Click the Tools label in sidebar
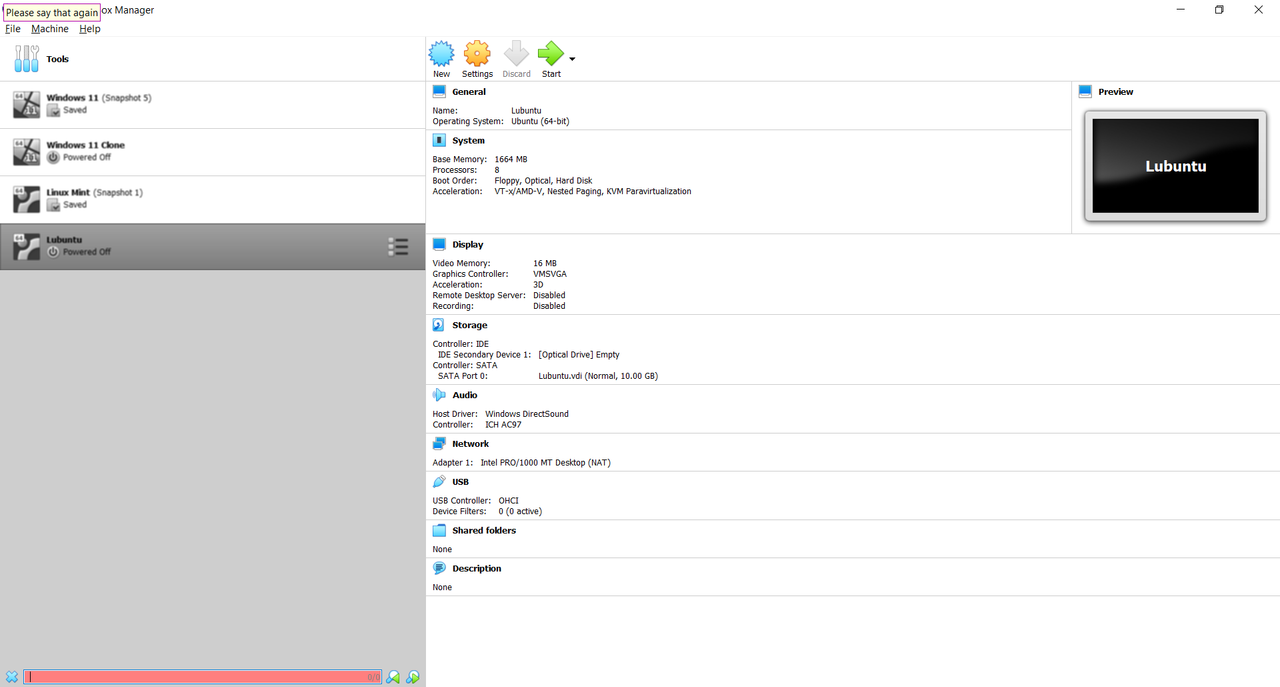Screen dimensions: 1280x687 (x=58, y=59)
